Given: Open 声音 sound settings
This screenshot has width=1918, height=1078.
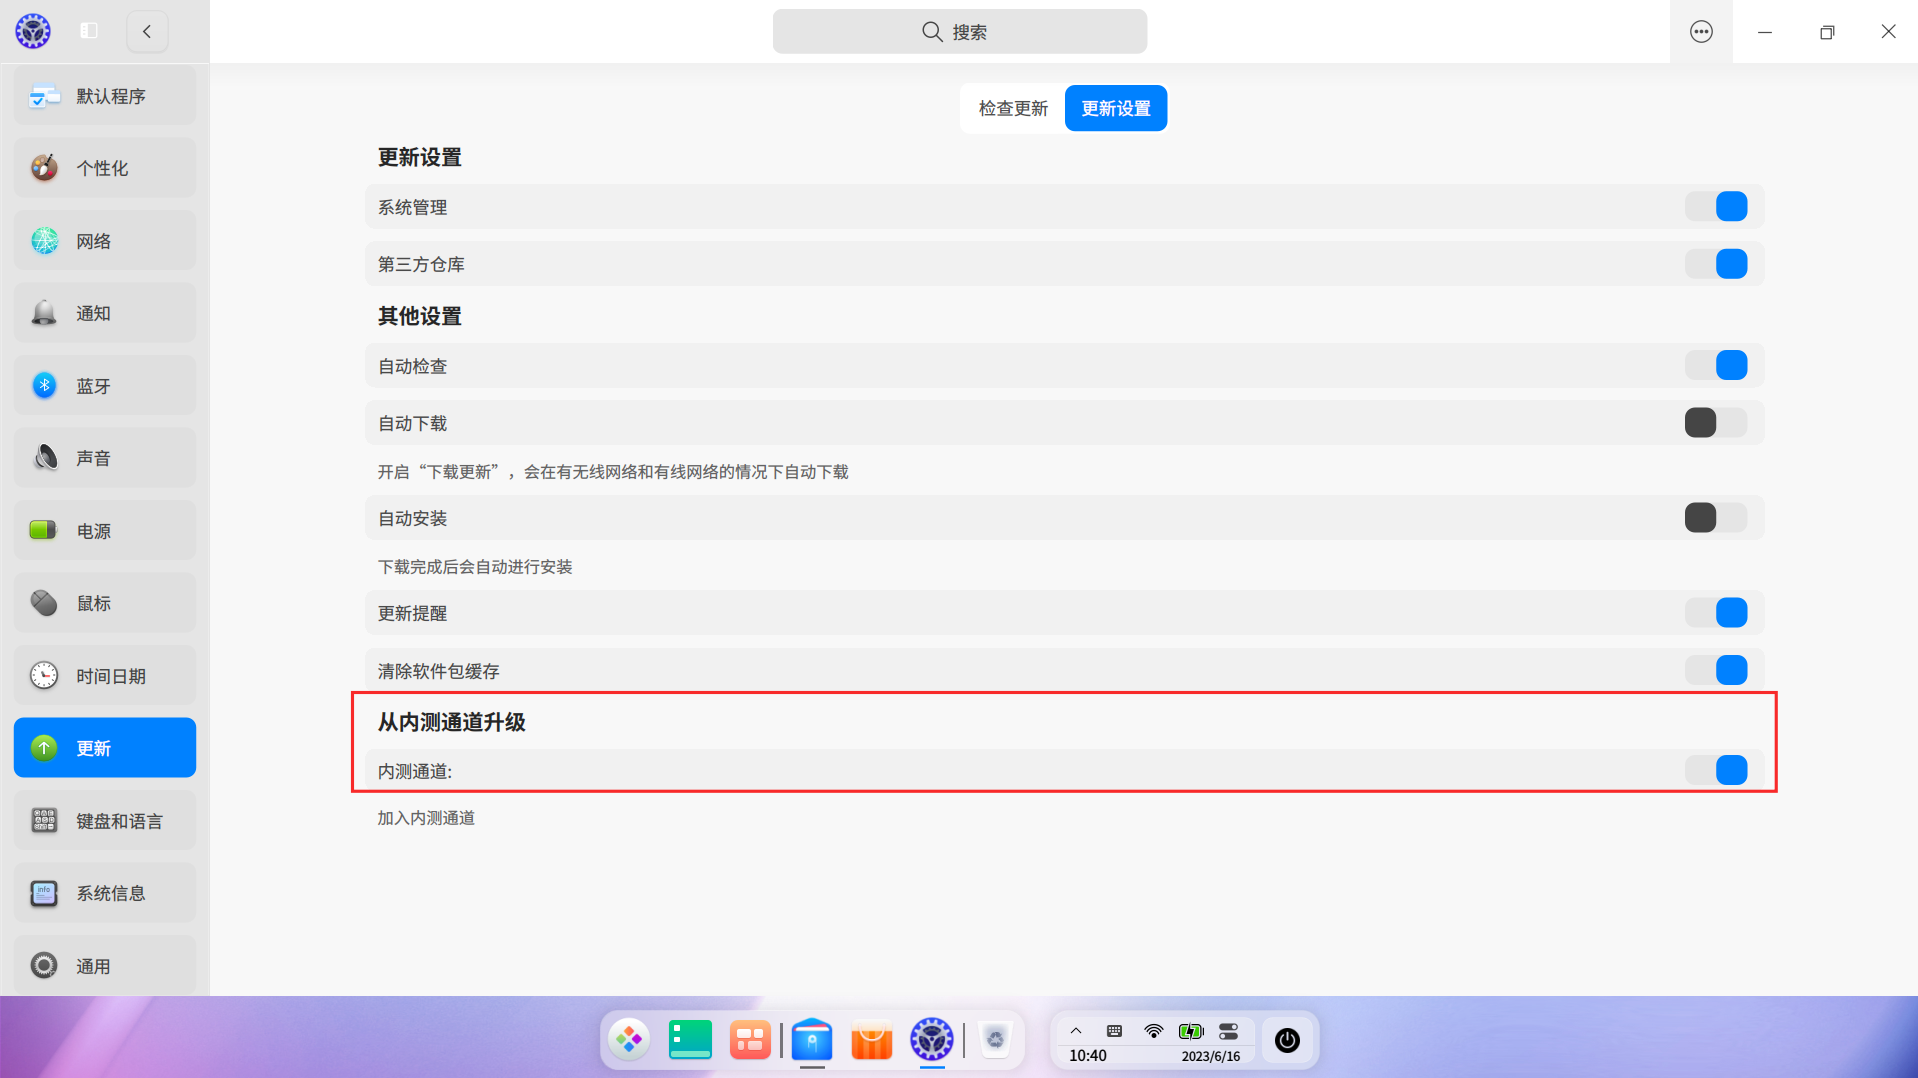Looking at the screenshot, I should tap(104, 457).
